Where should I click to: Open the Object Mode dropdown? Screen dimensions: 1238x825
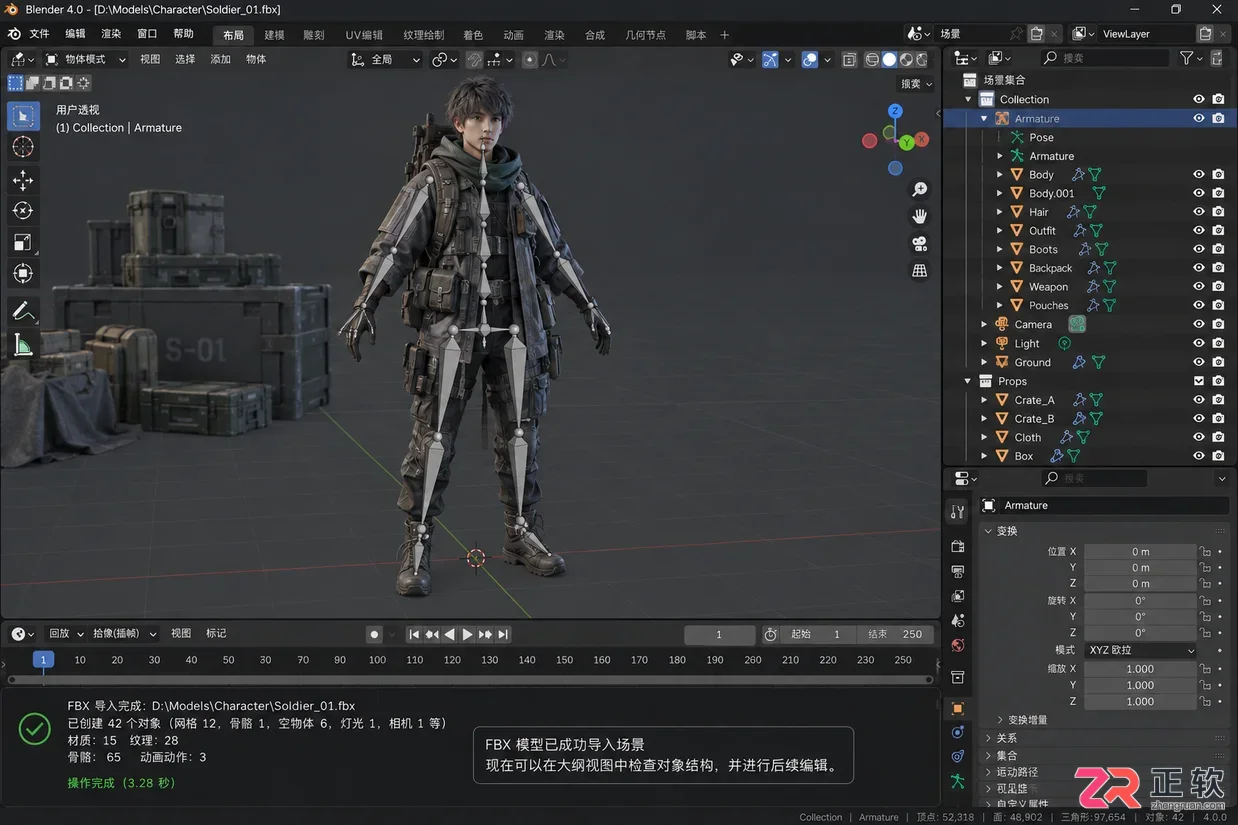84,59
